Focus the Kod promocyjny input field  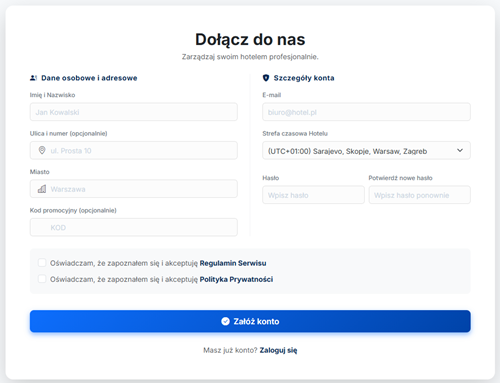134,227
